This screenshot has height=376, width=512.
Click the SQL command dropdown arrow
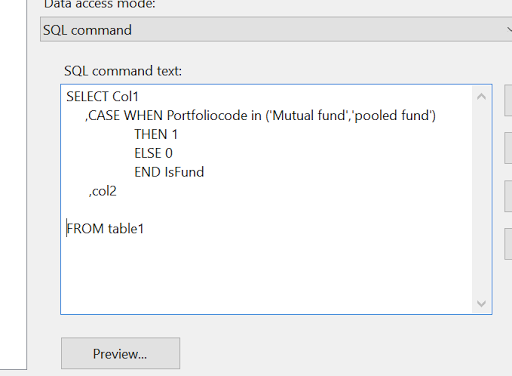point(509,29)
